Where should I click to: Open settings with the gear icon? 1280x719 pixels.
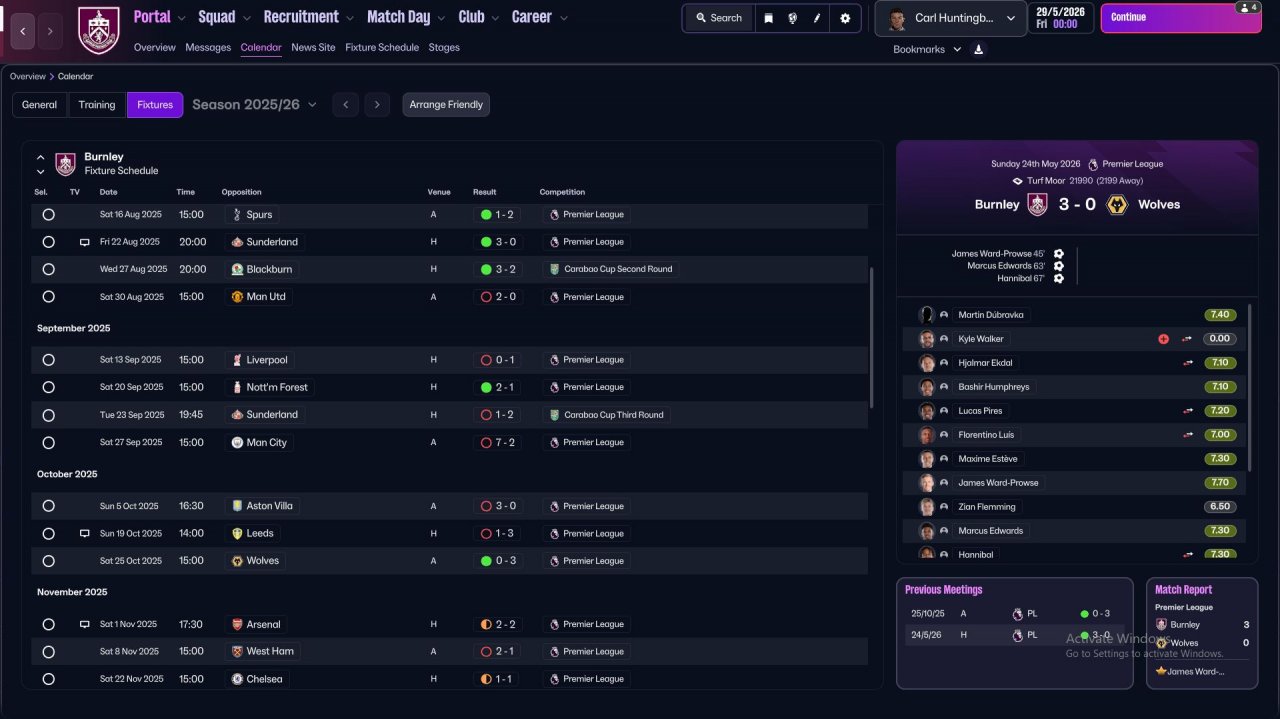coord(845,18)
